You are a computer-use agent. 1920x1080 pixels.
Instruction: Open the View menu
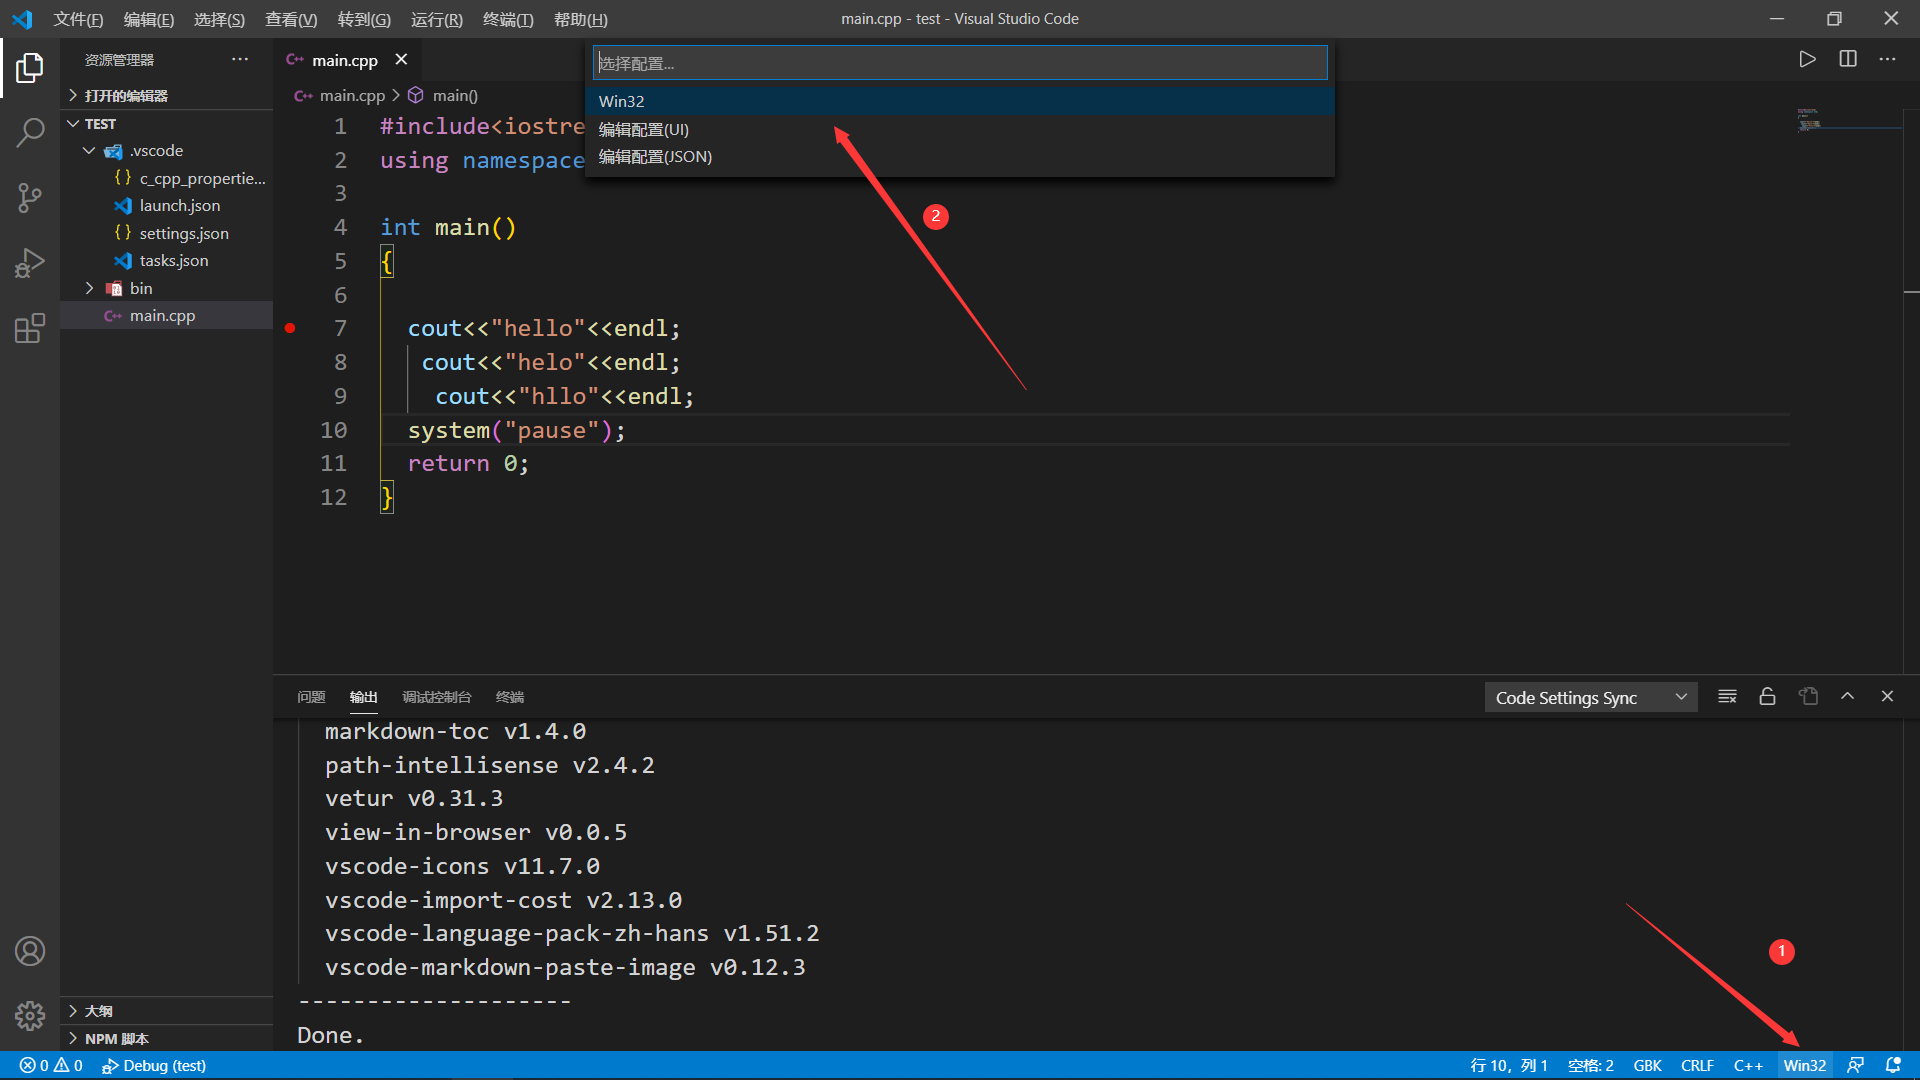click(x=291, y=19)
